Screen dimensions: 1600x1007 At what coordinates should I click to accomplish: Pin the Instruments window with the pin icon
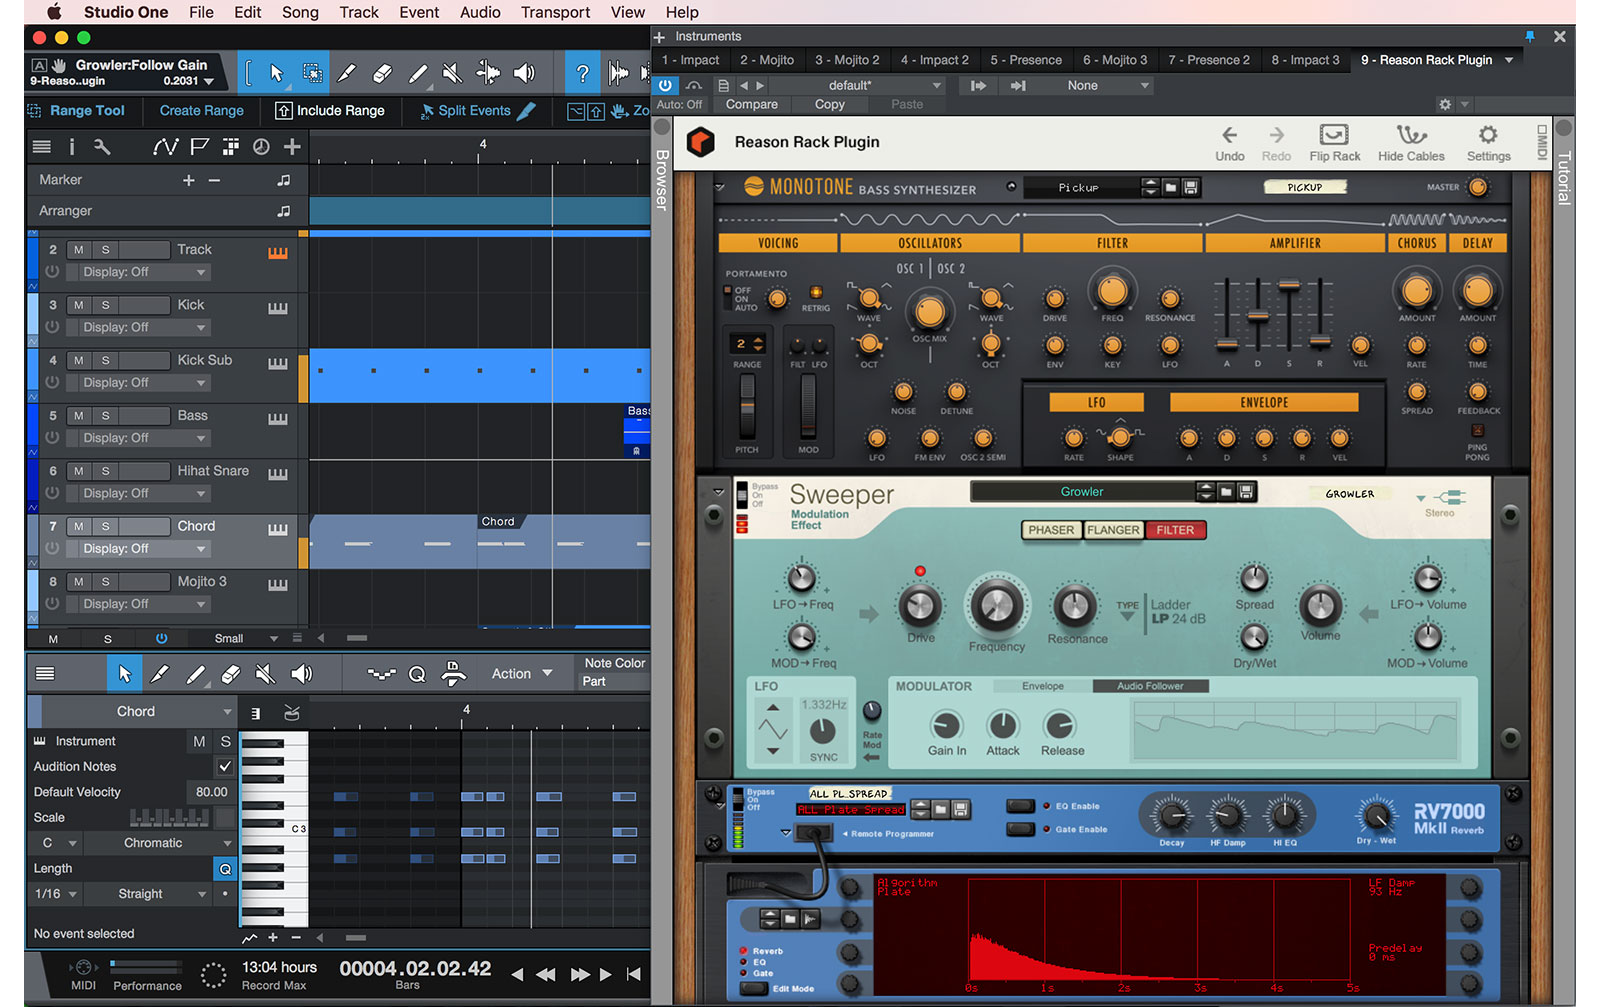click(x=1529, y=37)
